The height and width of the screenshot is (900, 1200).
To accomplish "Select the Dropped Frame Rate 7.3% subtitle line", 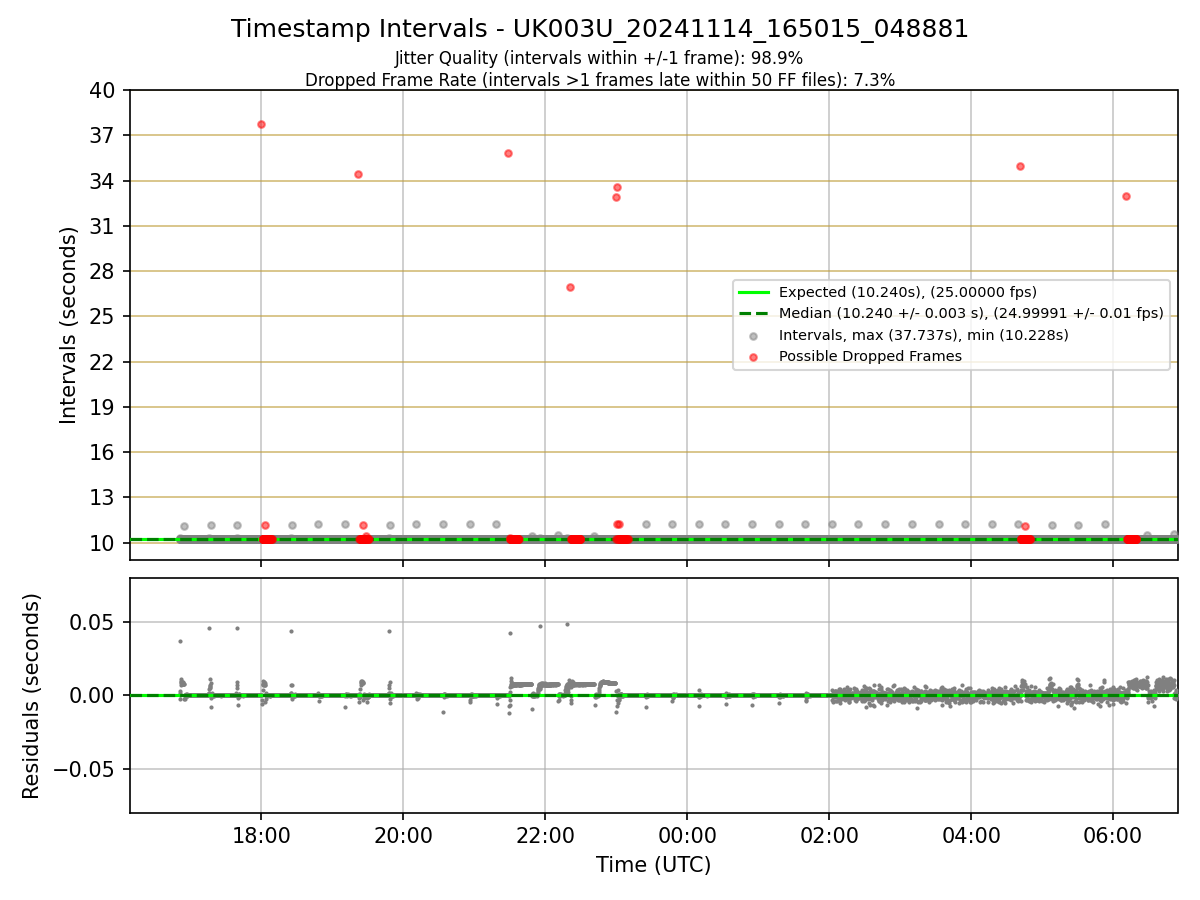I will (600, 80).
